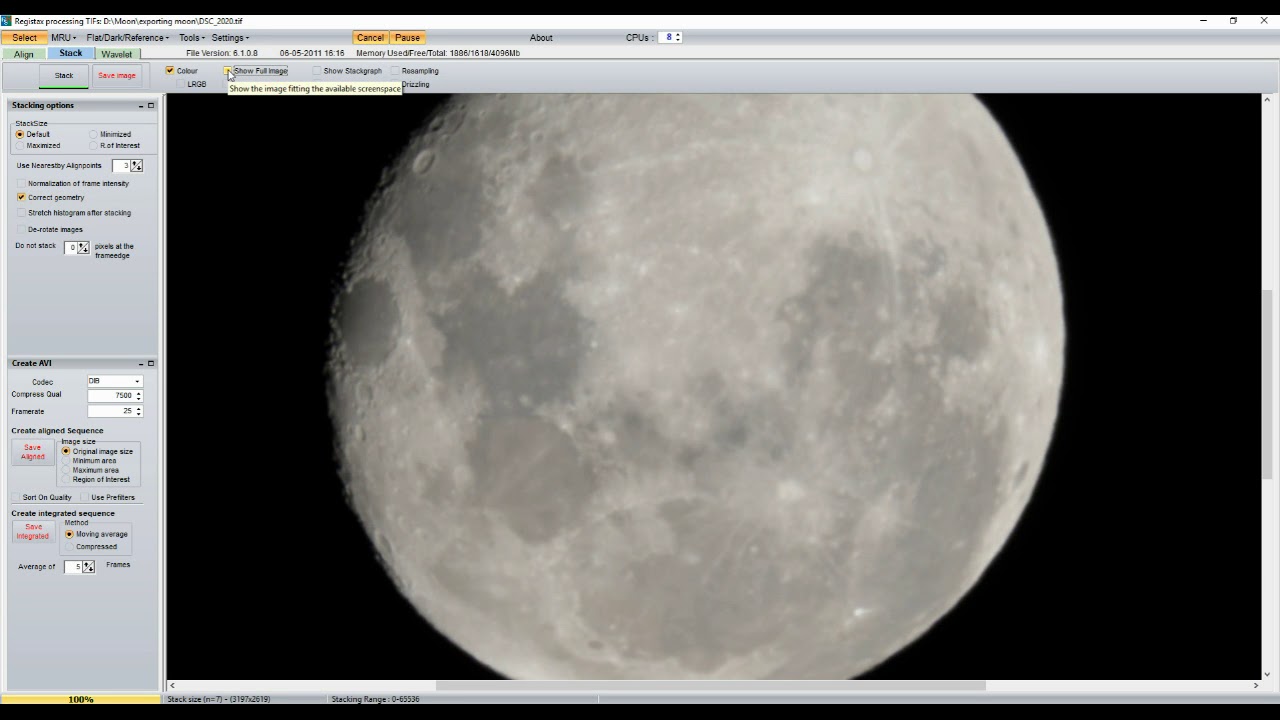The height and width of the screenshot is (720, 1280).
Task: Toggle the Colour checkbox
Action: point(170,71)
